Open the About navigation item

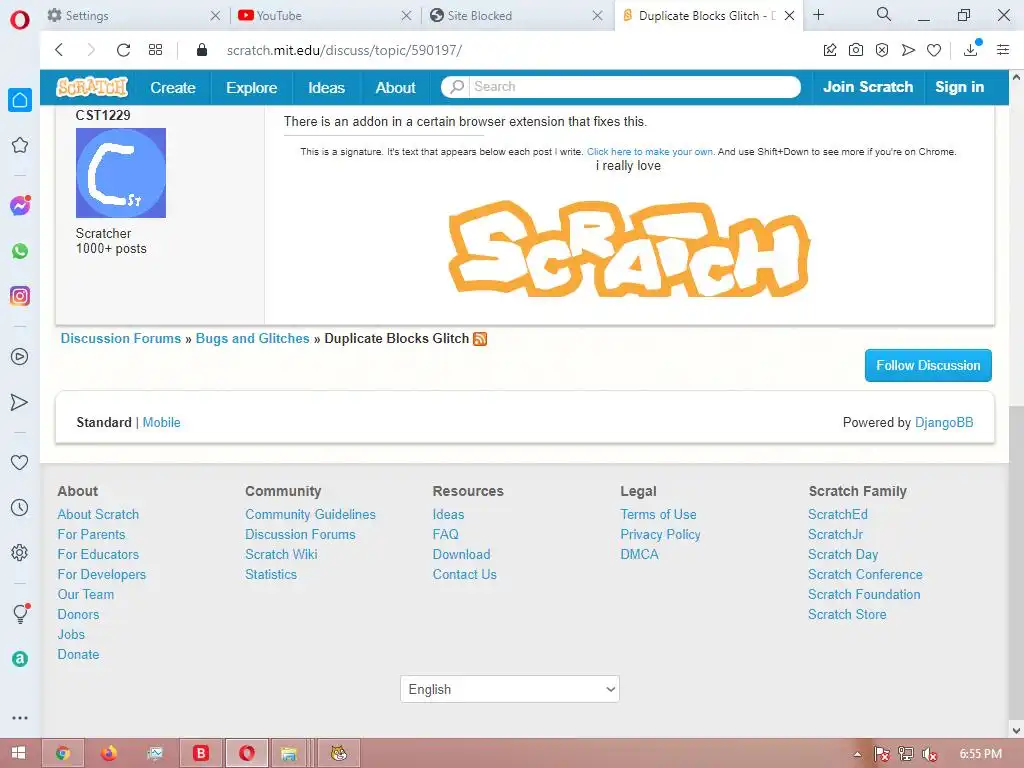(395, 88)
